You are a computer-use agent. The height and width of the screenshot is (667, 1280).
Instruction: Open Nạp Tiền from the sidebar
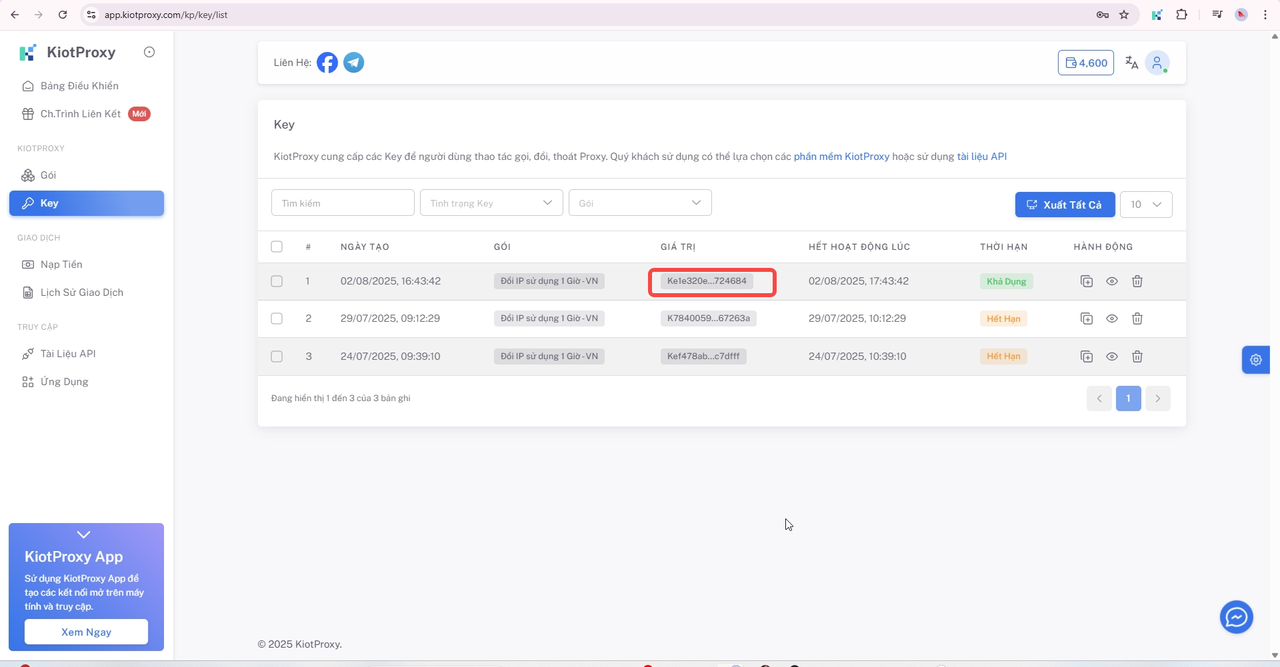[x=58, y=264]
